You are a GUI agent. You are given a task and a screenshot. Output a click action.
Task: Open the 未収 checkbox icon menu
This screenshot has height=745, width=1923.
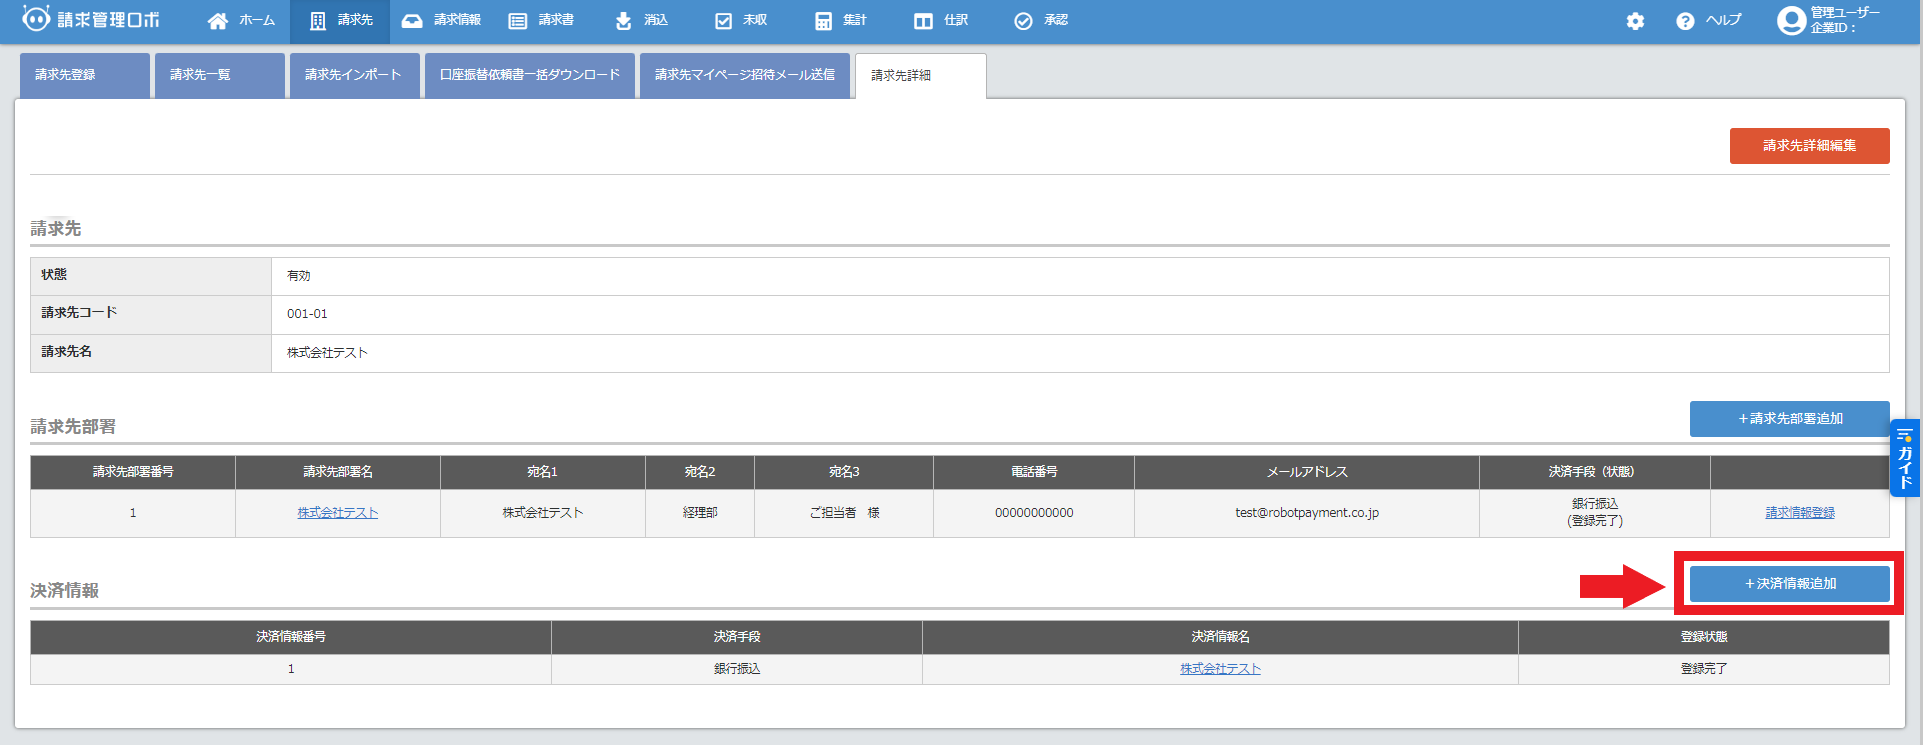coord(741,21)
